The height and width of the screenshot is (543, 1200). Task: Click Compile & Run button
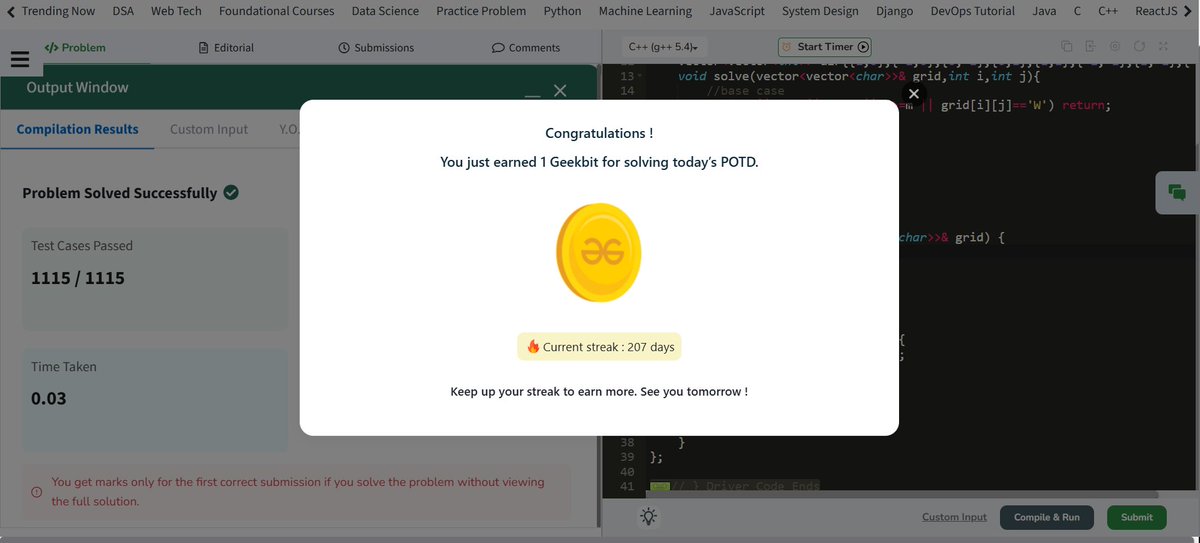coord(1047,517)
